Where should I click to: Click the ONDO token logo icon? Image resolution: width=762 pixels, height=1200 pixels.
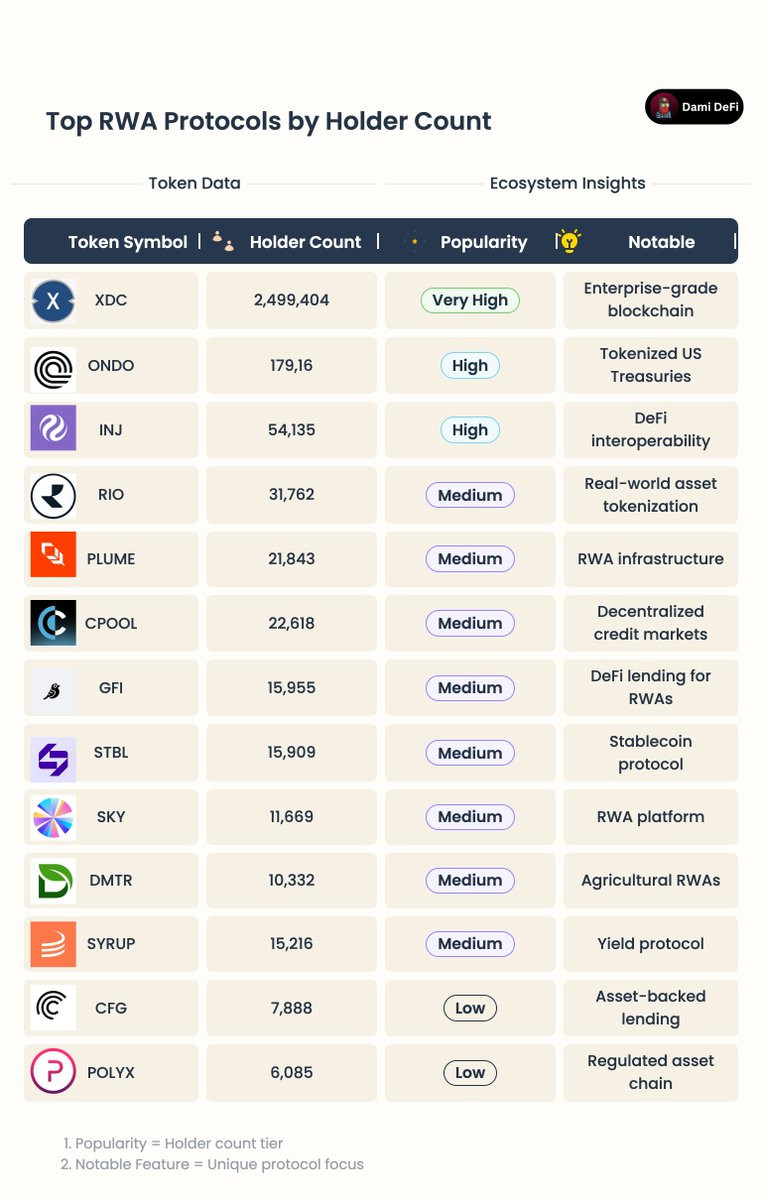point(53,366)
